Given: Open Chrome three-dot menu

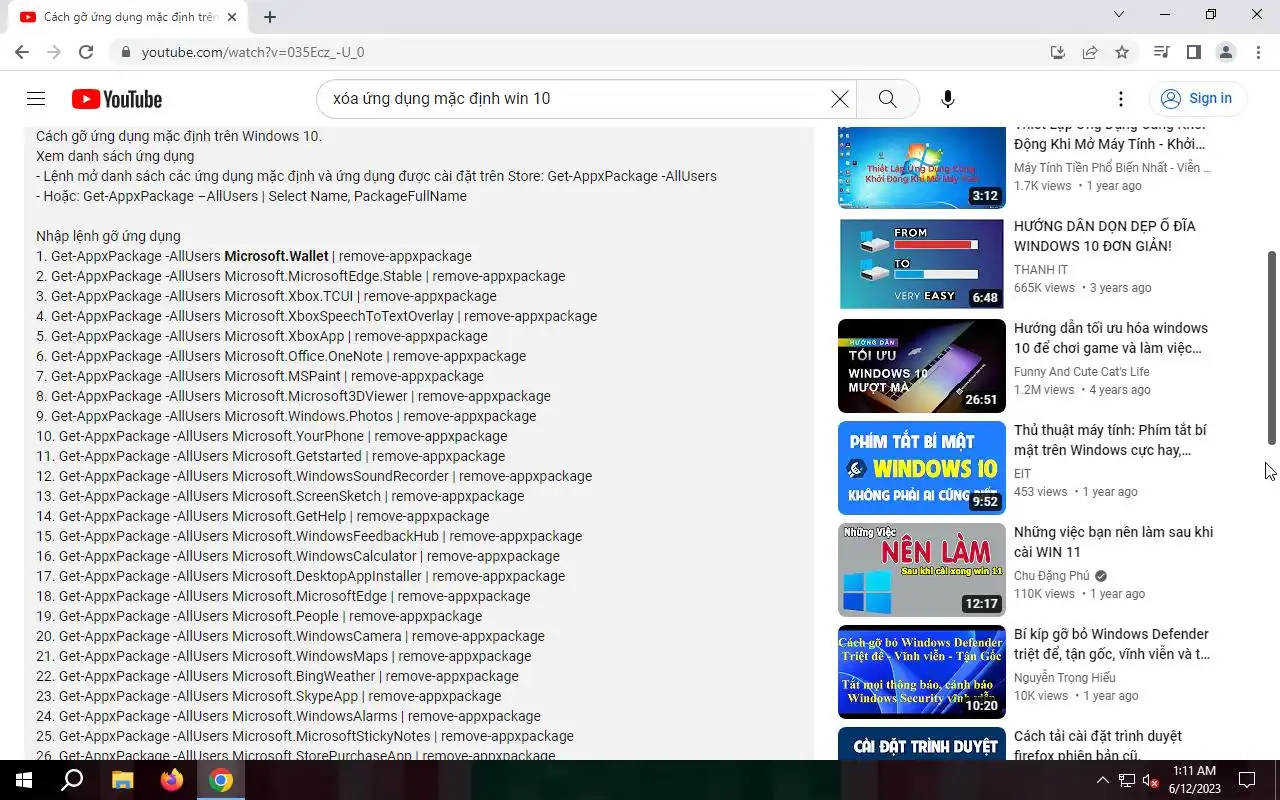Looking at the screenshot, I should [1257, 52].
